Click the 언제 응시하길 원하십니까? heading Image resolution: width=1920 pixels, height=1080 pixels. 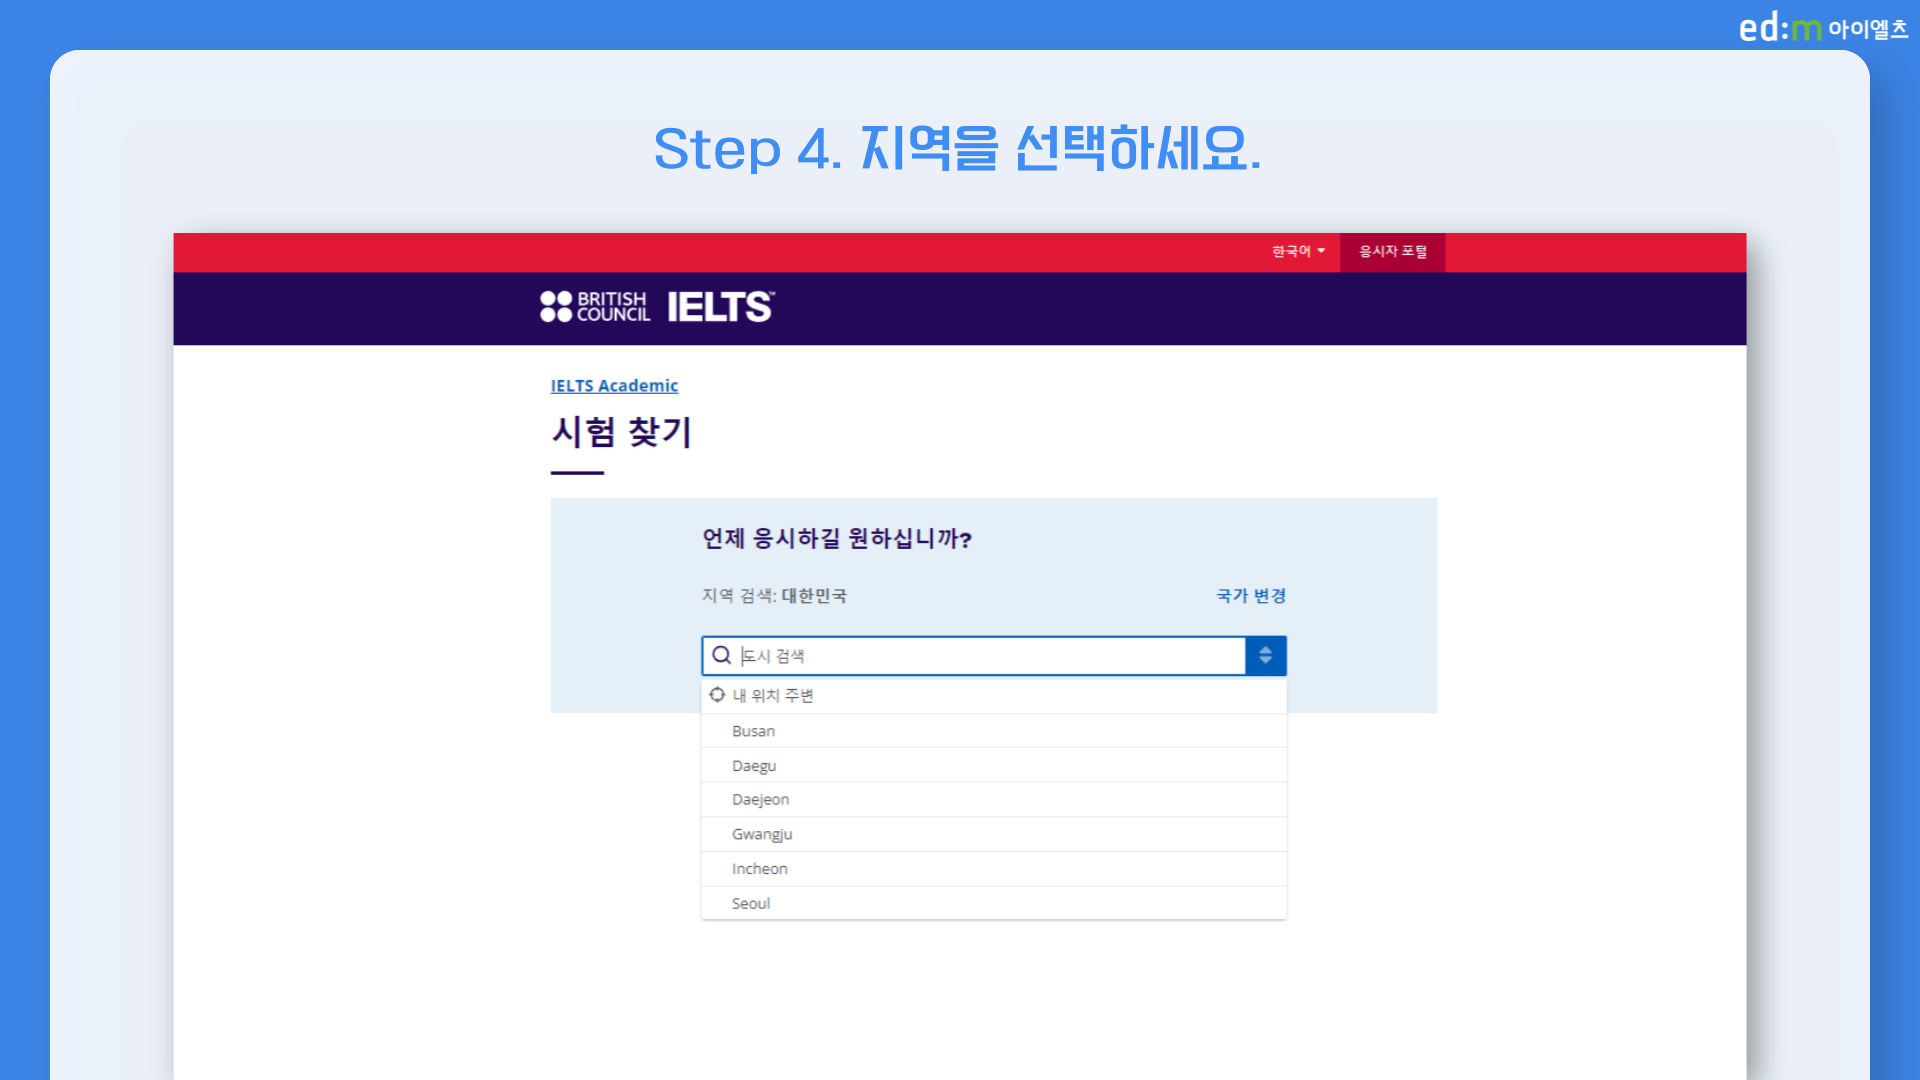click(x=837, y=539)
